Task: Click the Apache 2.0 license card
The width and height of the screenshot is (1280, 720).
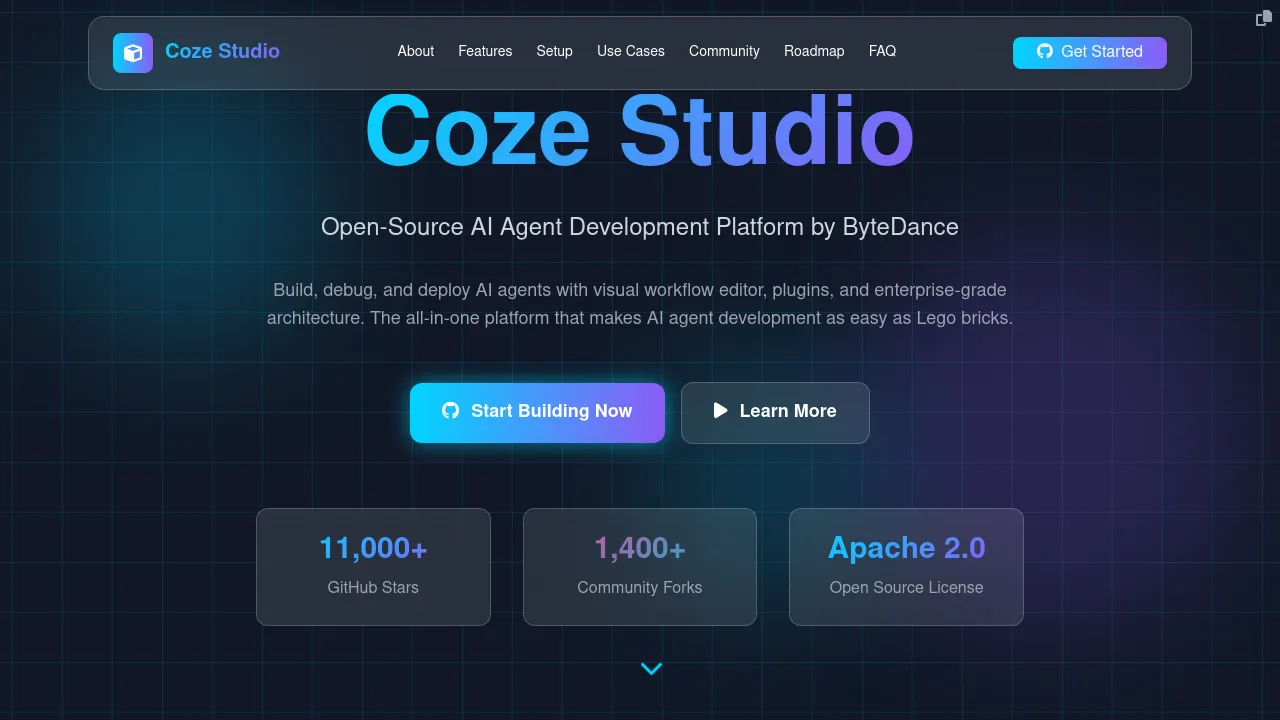Action: click(x=906, y=567)
